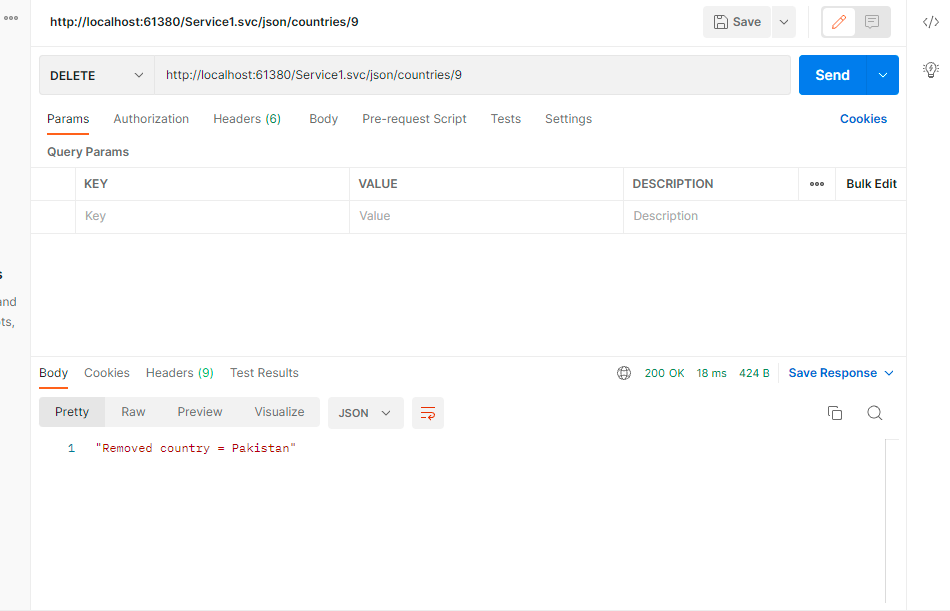Screen dimensions: 950x611
Task: Click the Value query parameter field
Action: [x=486, y=216]
